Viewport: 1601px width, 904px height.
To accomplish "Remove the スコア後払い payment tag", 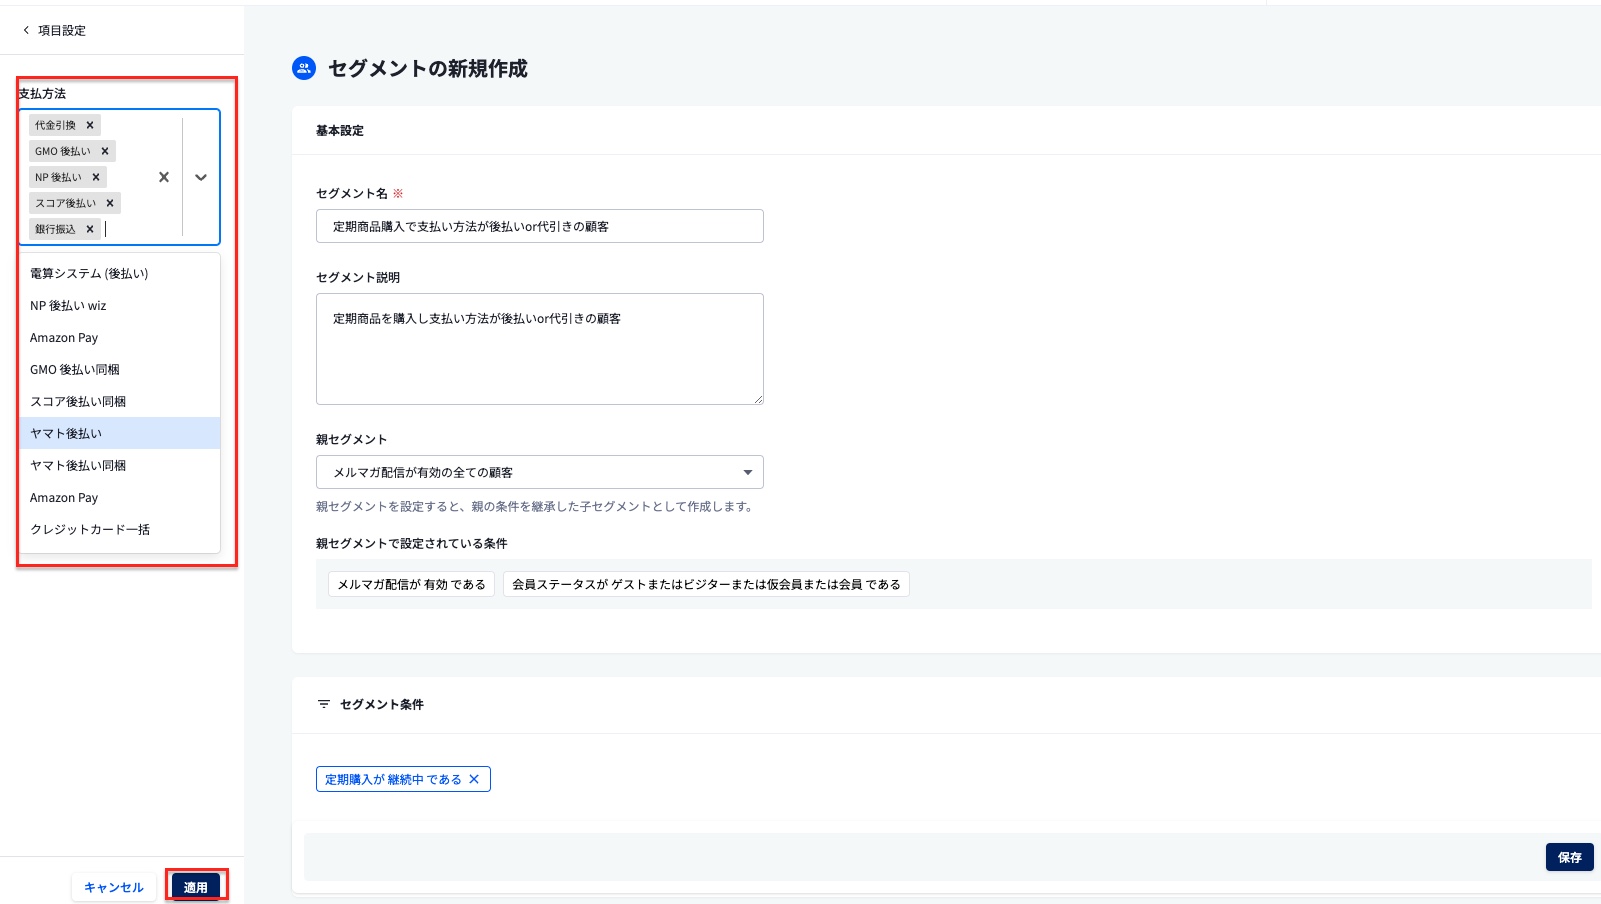I will (108, 203).
